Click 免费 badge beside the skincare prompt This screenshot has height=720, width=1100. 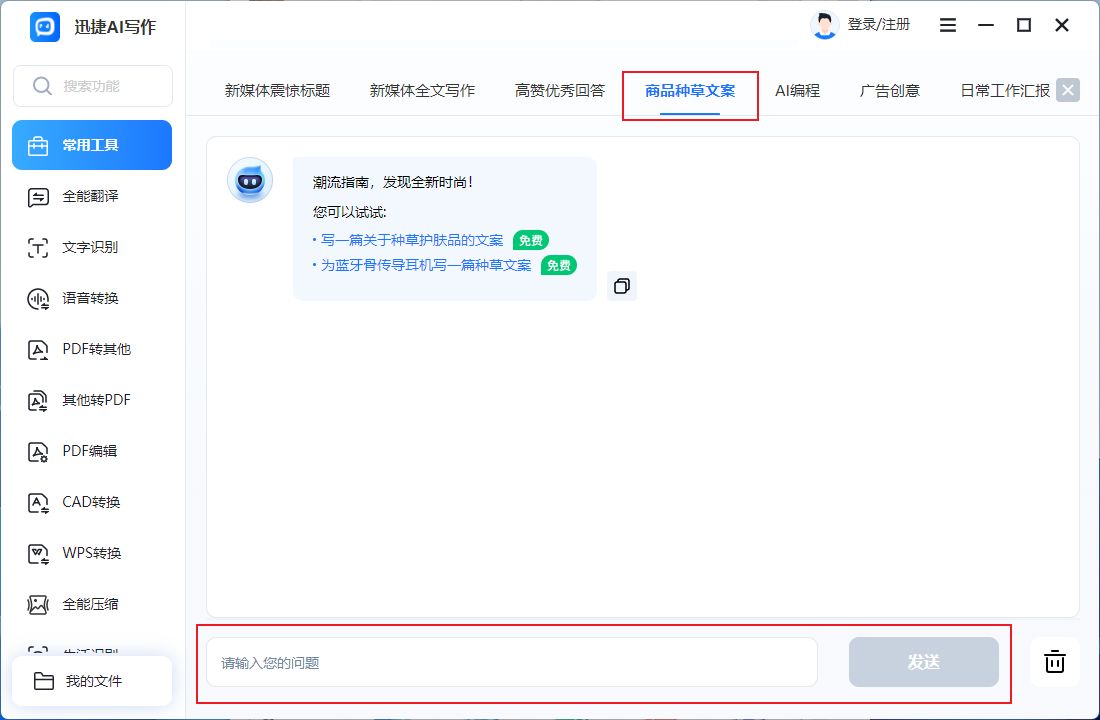coord(530,241)
